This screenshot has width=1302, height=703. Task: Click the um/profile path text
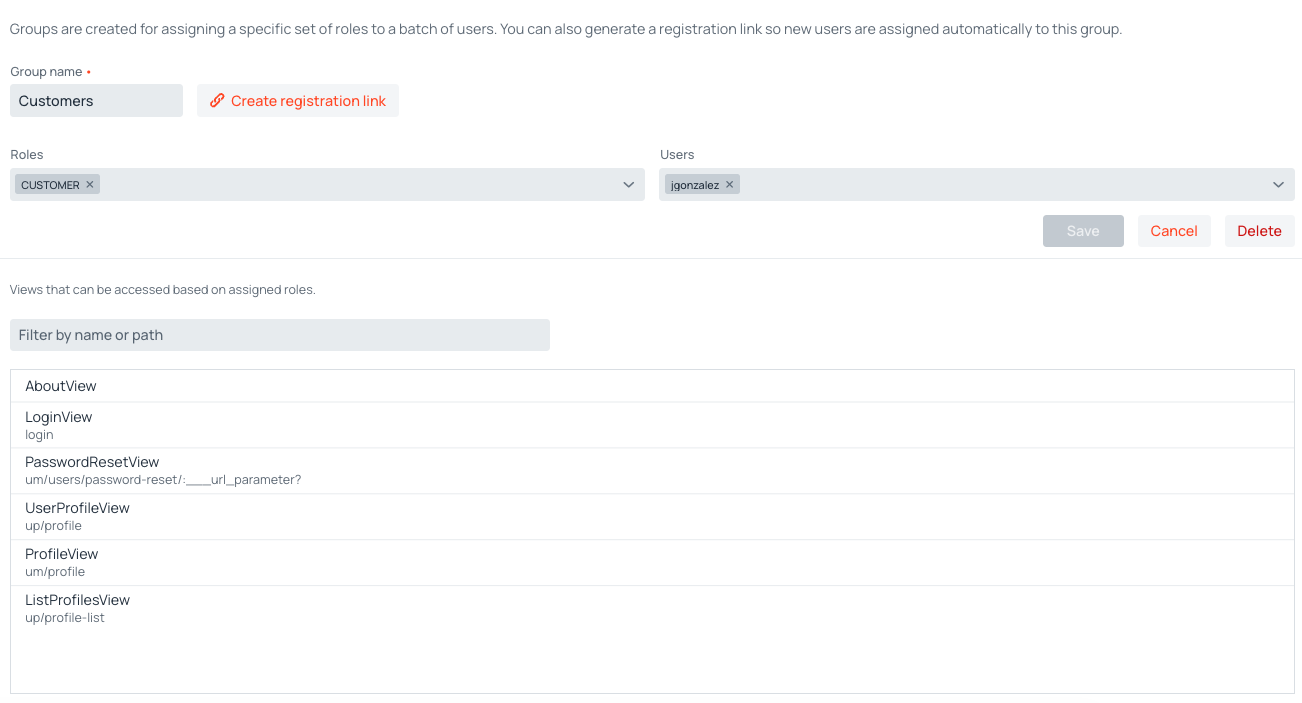pos(55,572)
